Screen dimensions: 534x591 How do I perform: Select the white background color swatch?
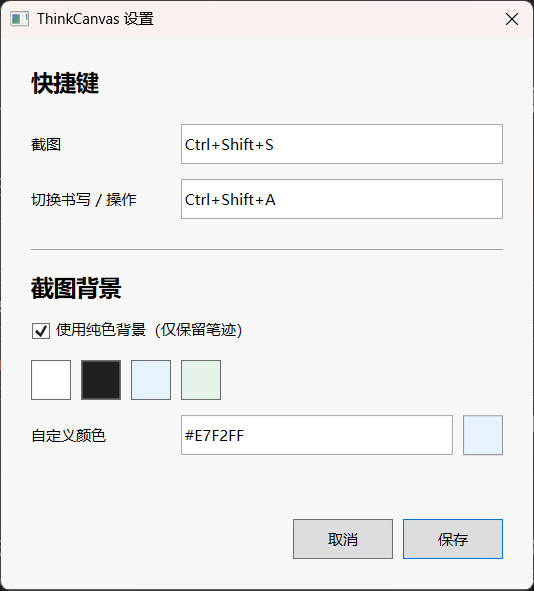[51, 380]
